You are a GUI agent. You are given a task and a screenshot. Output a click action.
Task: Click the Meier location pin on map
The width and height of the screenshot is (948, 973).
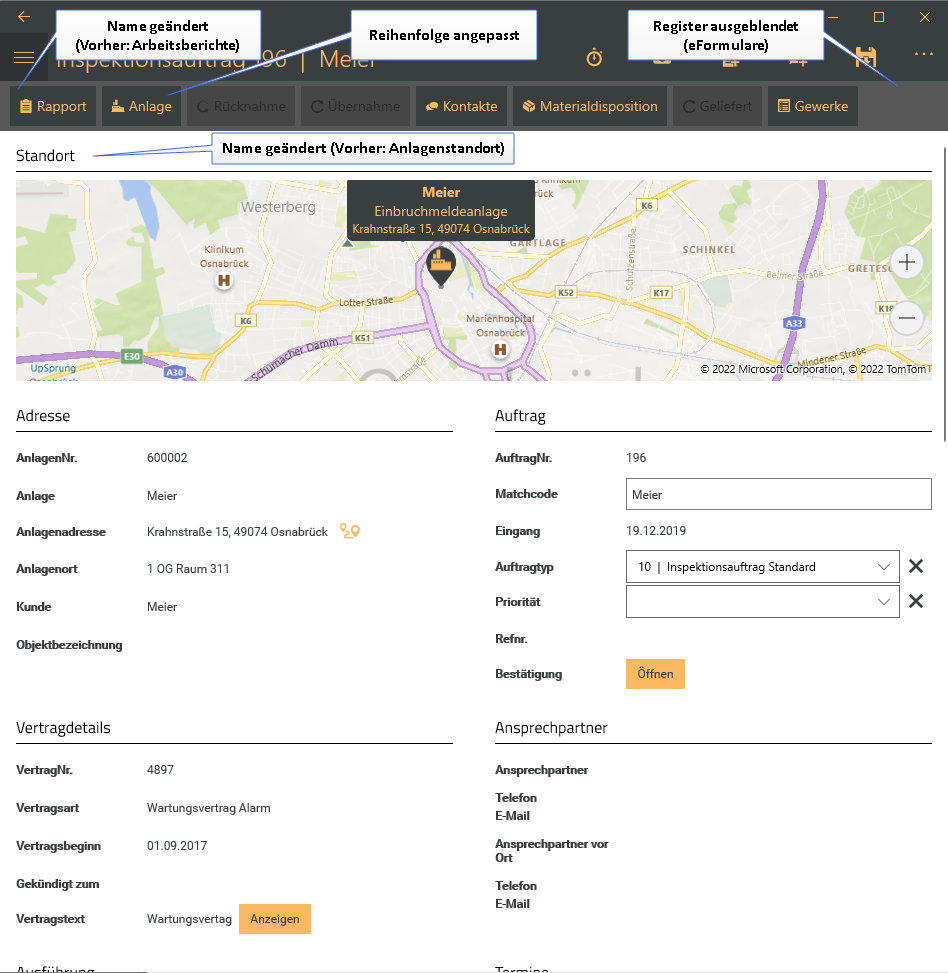441,266
